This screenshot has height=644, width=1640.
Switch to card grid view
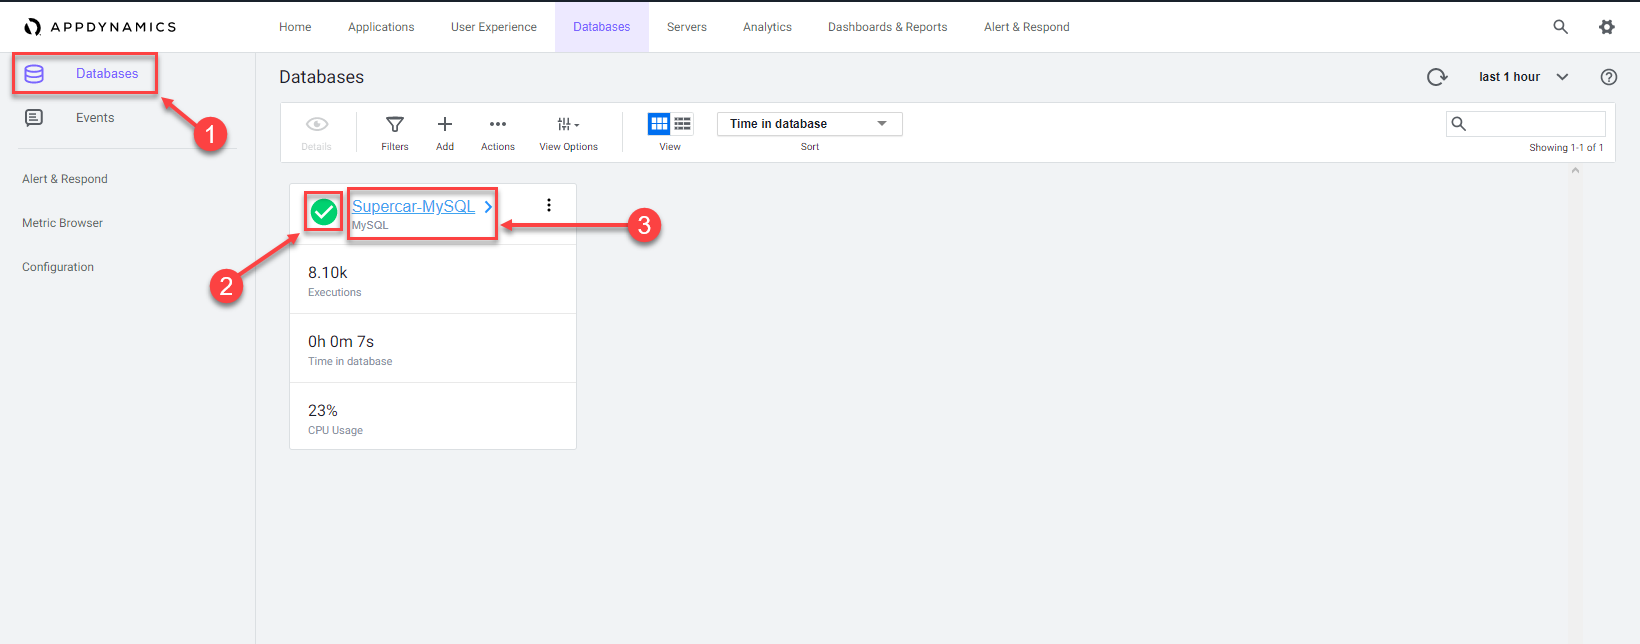point(659,124)
